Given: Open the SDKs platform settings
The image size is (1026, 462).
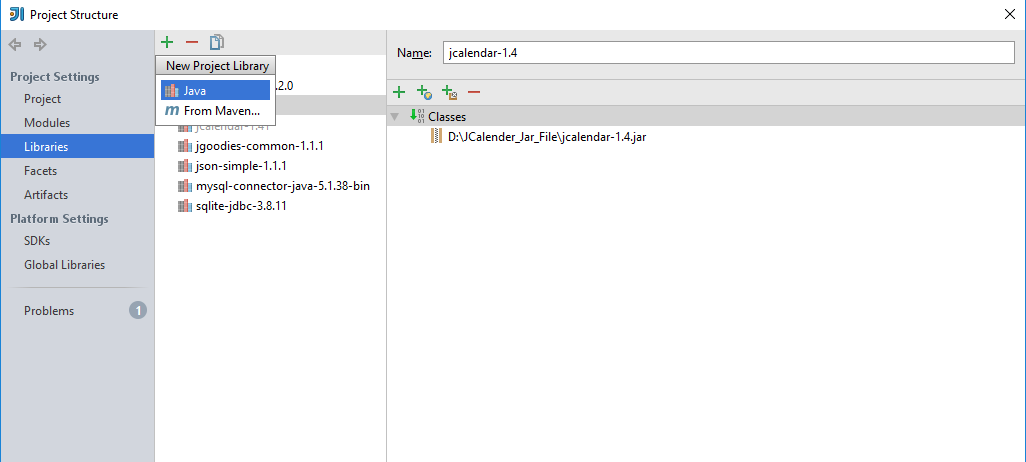Looking at the screenshot, I should pyautogui.click(x=37, y=241).
